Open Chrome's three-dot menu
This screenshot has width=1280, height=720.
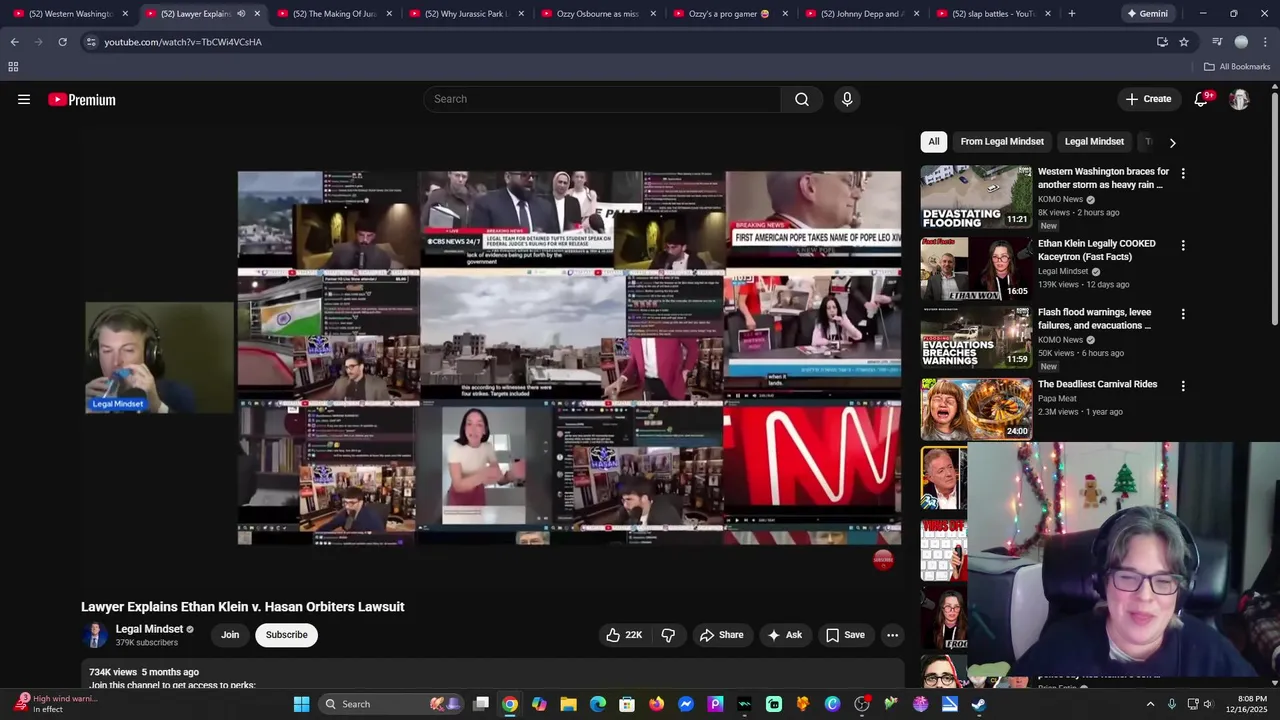tap(1265, 42)
